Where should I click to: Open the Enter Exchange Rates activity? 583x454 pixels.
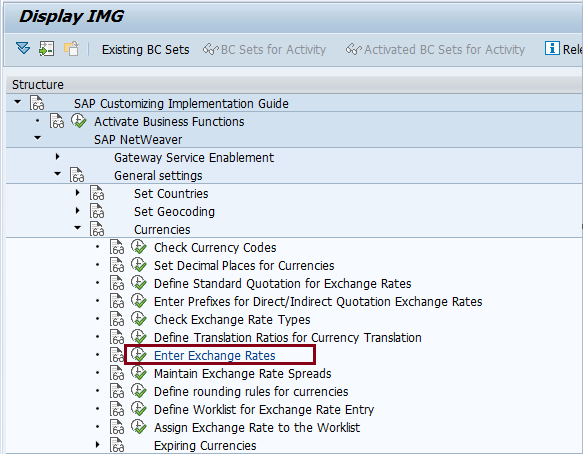point(215,356)
